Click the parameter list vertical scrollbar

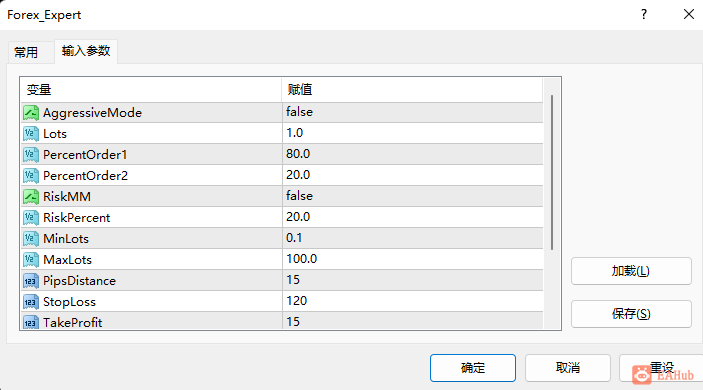click(x=552, y=172)
